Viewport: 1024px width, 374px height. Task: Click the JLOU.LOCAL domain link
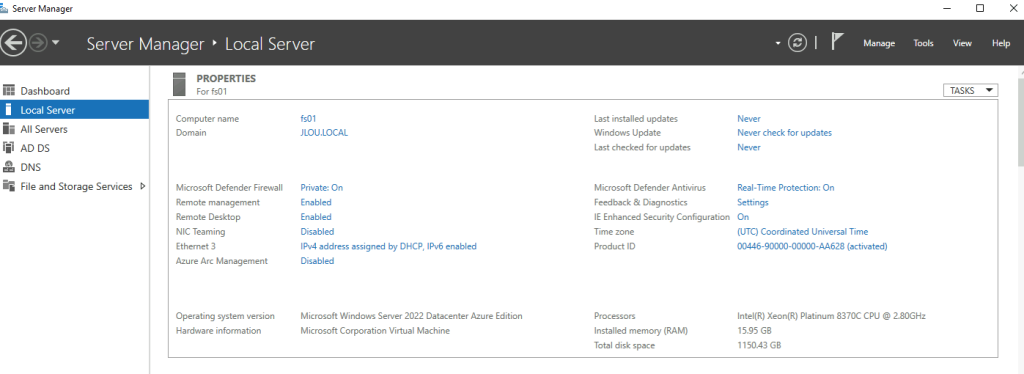click(x=324, y=132)
